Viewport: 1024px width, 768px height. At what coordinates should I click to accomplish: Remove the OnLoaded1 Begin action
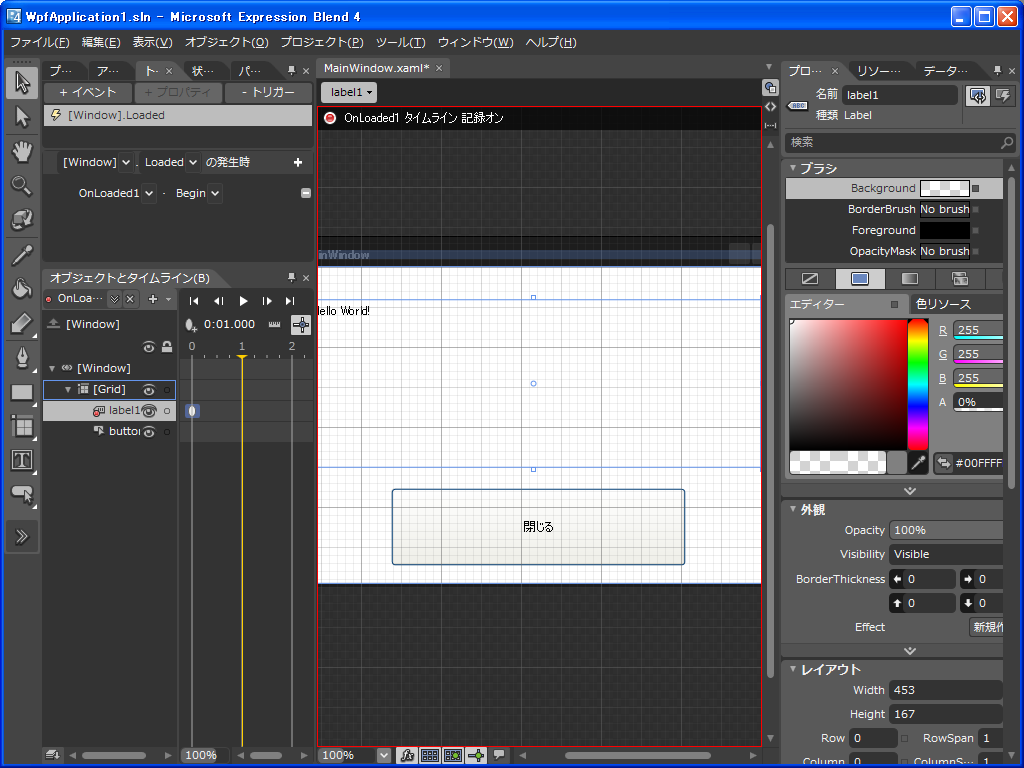coord(306,193)
